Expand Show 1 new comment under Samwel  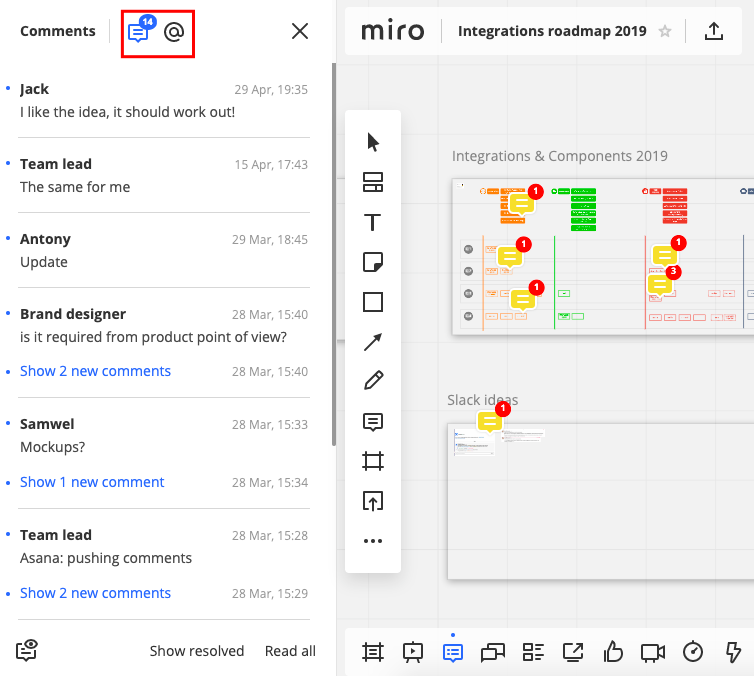92,482
